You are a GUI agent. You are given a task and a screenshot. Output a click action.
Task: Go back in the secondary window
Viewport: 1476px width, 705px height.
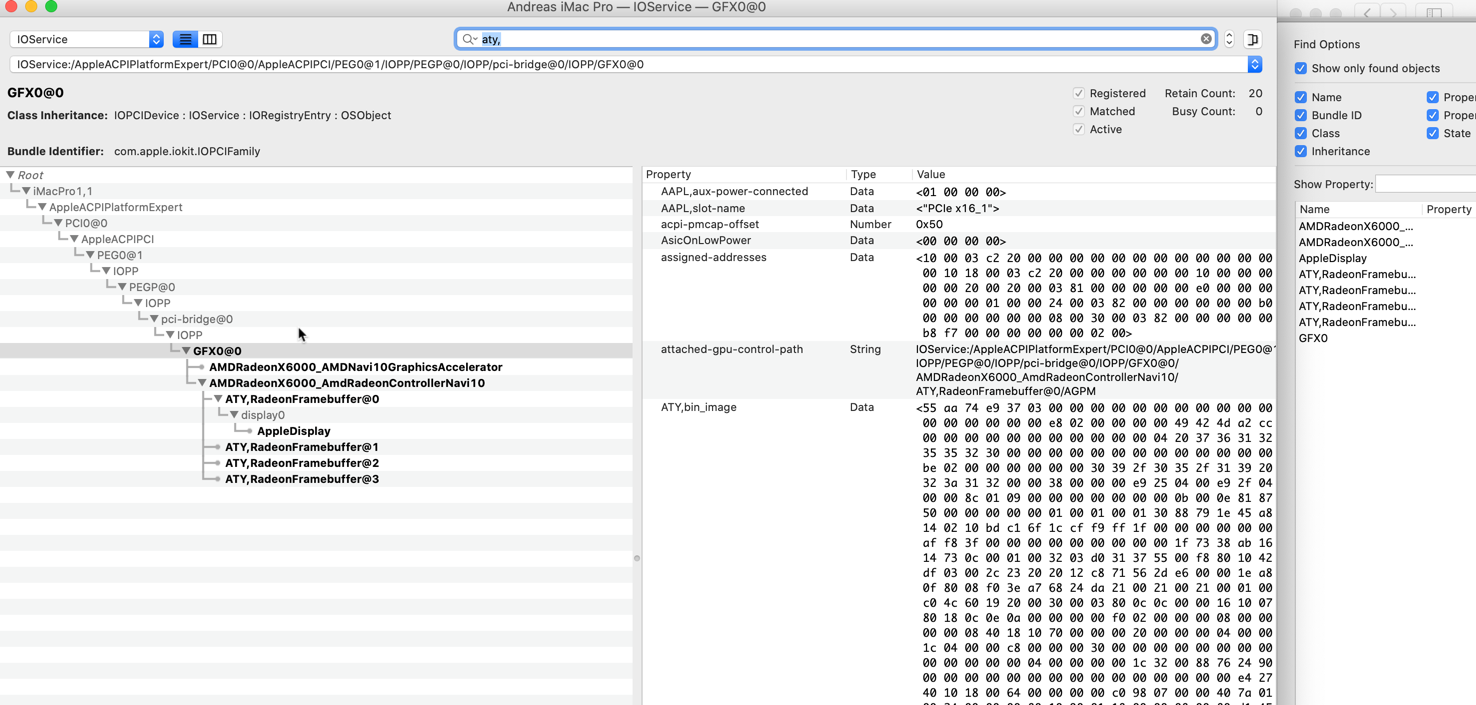click(1367, 13)
